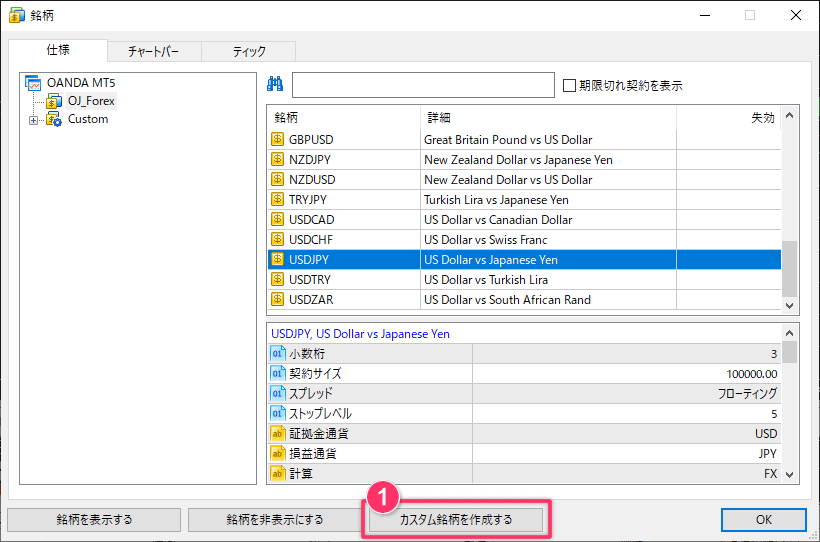Click the カスタム銘柄を作成する button

pyautogui.click(x=455, y=520)
